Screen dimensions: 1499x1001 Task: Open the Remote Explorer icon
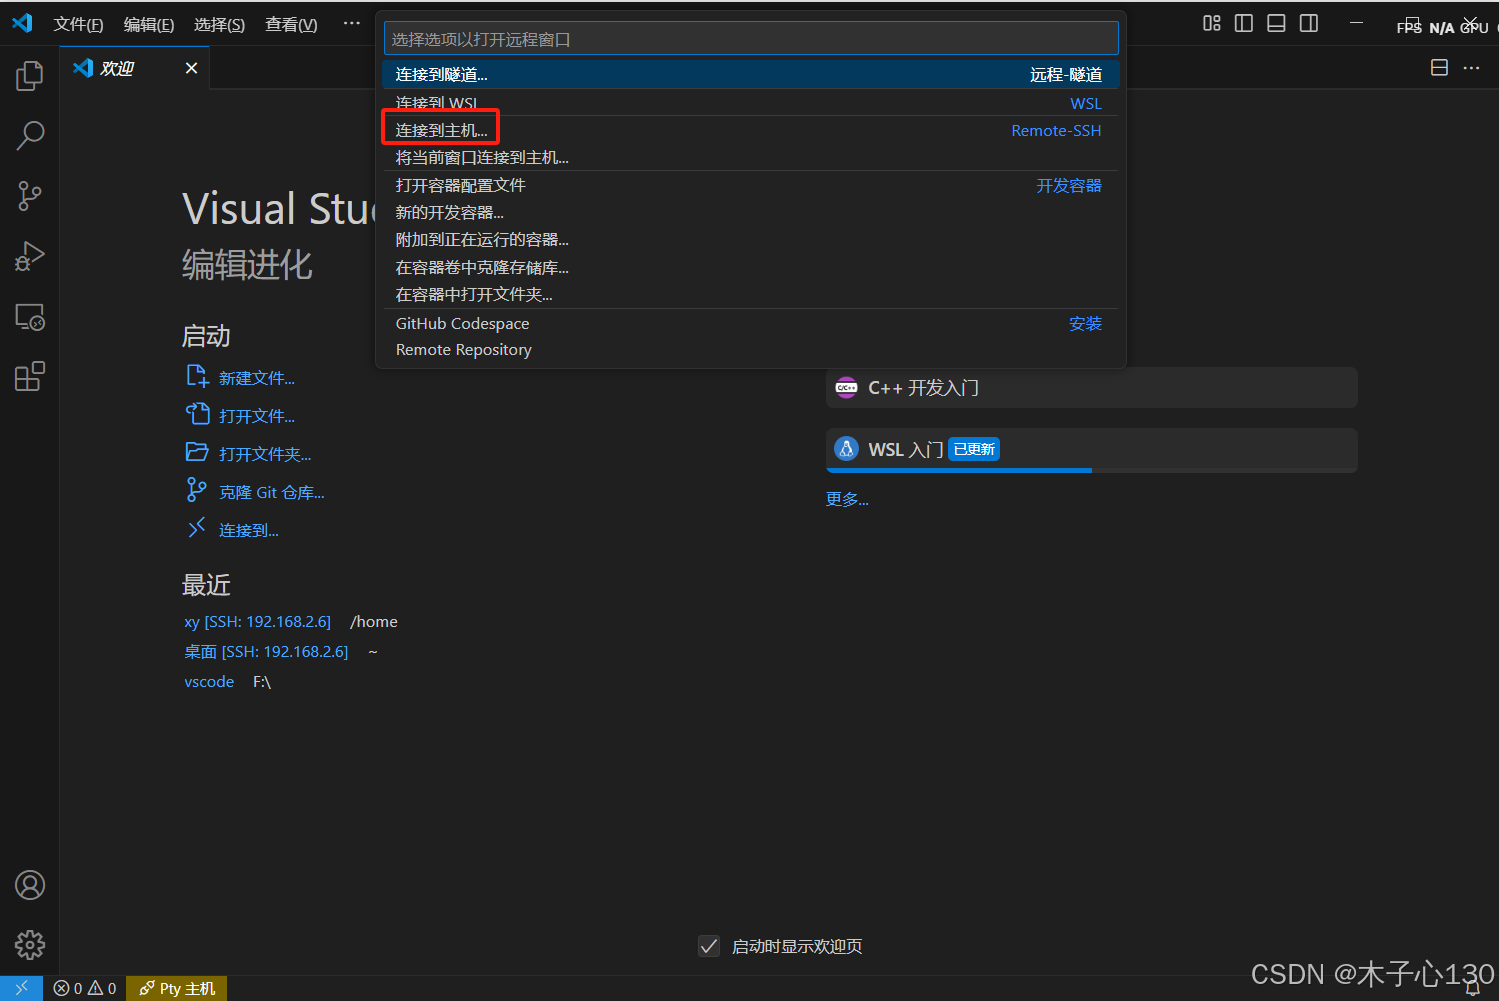pyautogui.click(x=29, y=316)
